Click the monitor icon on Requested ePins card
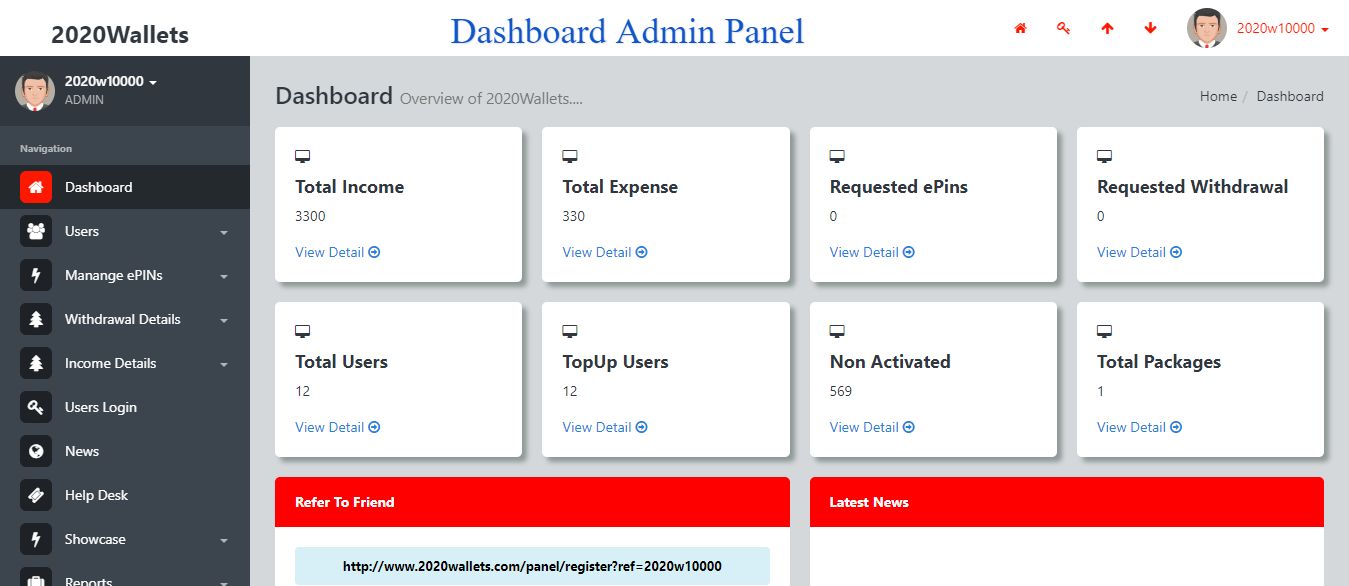The height and width of the screenshot is (586, 1349). [838, 156]
